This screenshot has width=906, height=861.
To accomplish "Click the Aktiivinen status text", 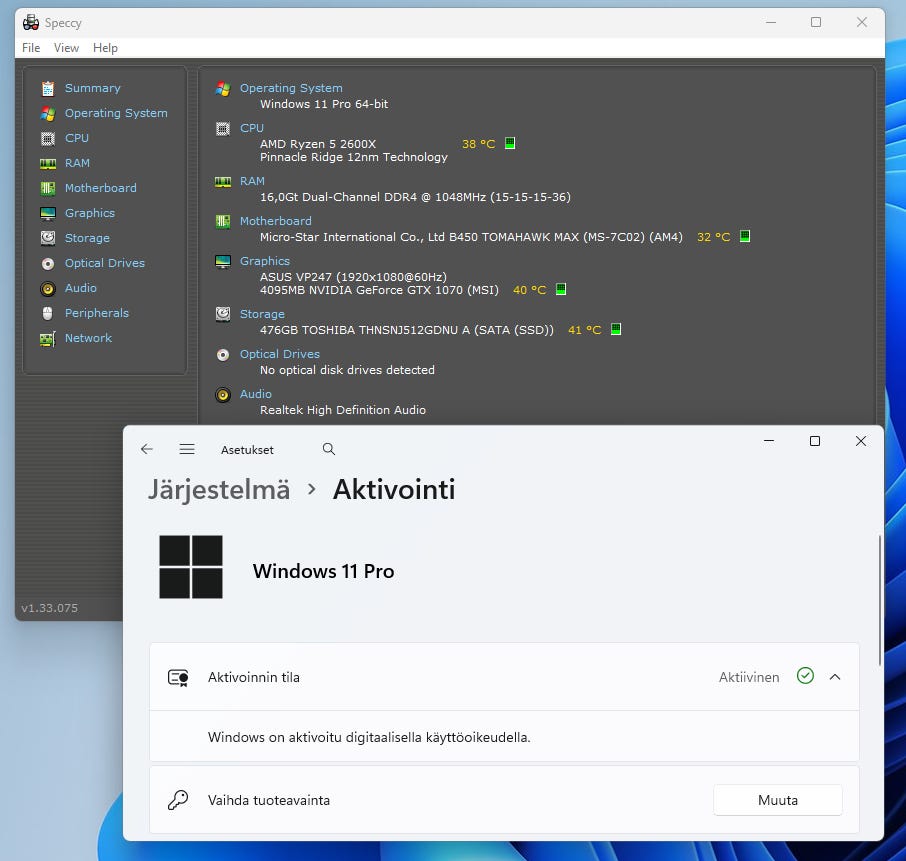I will click(749, 677).
